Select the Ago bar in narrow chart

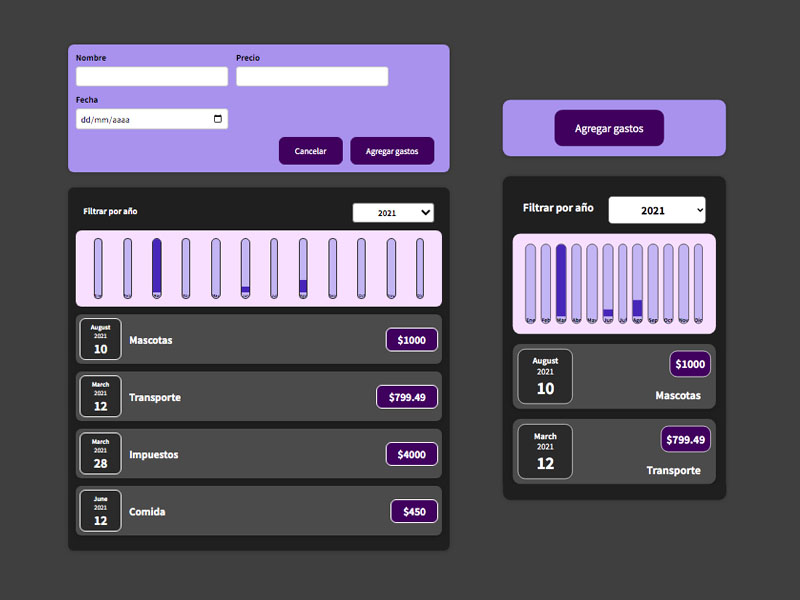637,284
